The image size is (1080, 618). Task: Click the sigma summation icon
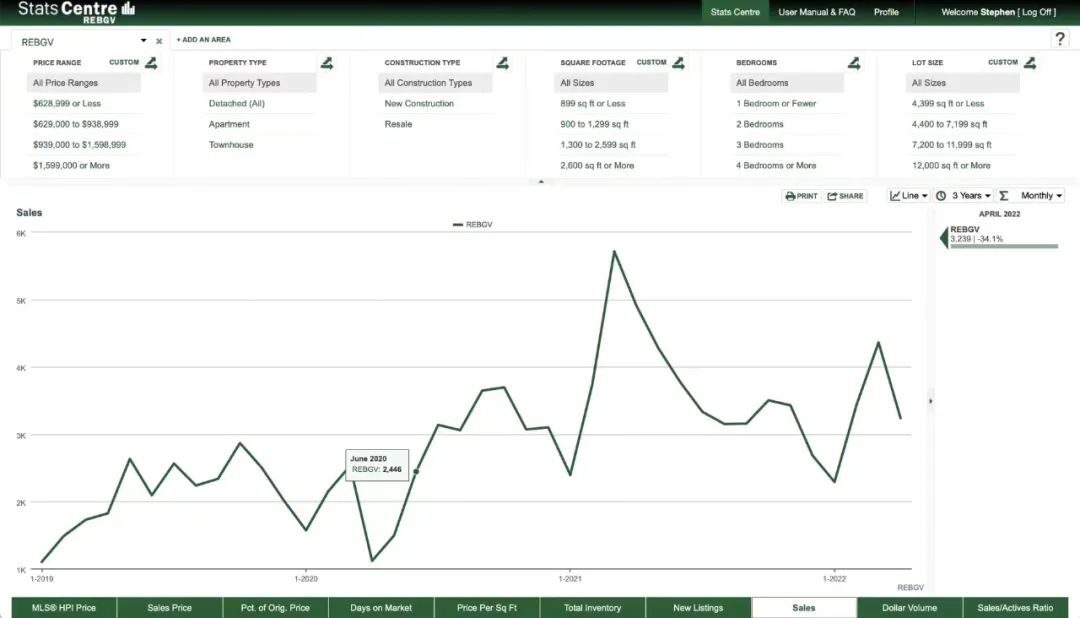coord(1004,196)
